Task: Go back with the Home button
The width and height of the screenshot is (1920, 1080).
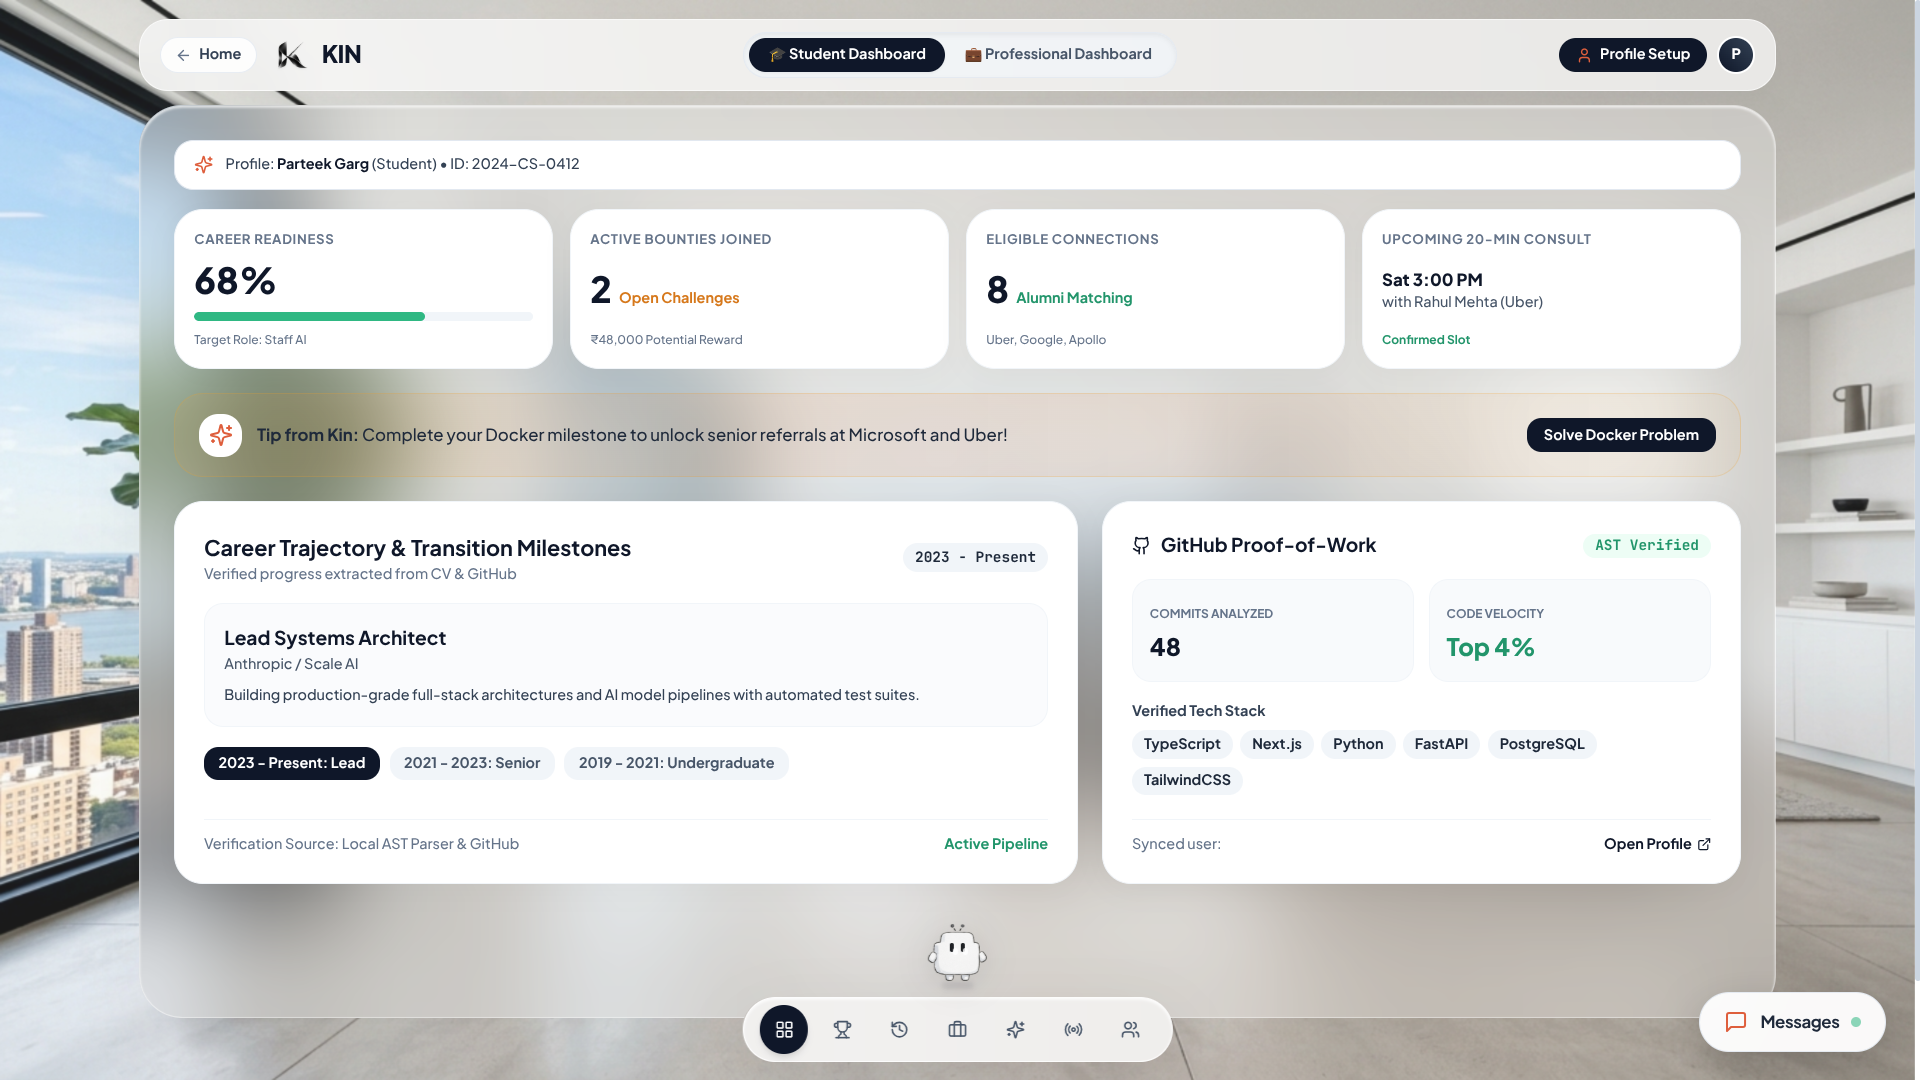Action: (x=209, y=55)
